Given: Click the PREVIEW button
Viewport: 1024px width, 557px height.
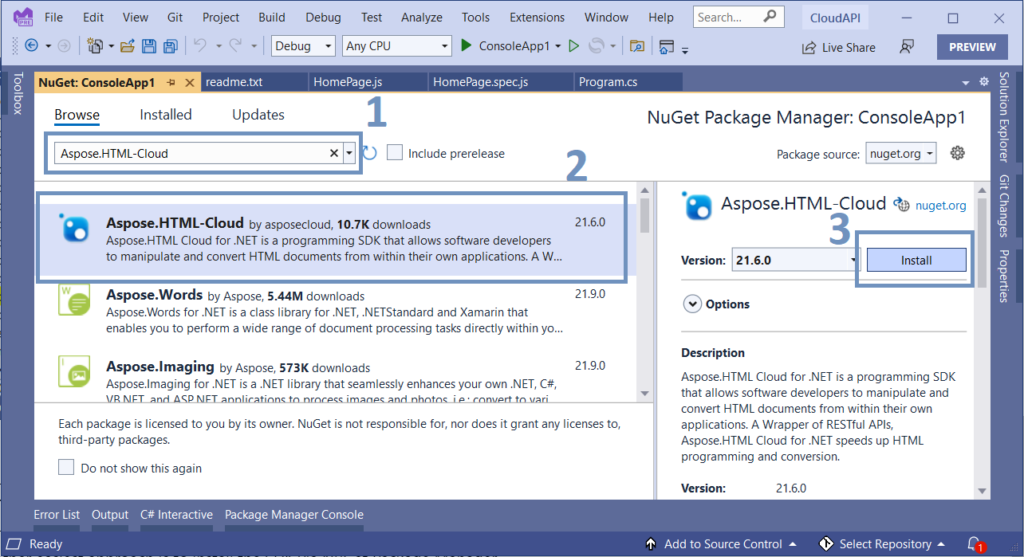Looking at the screenshot, I should coord(972,47).
